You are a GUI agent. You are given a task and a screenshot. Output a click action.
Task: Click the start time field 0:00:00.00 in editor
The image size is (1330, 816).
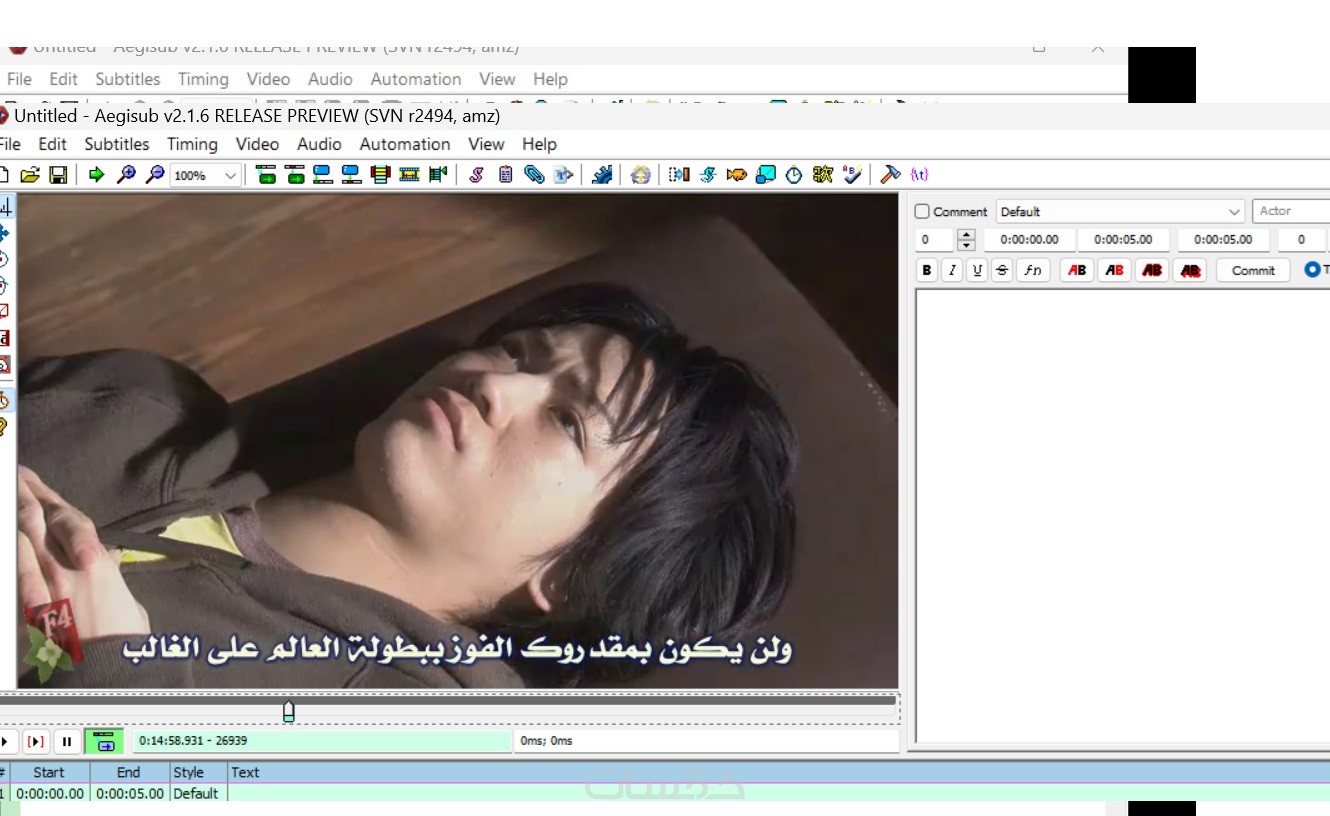pyautogui.click(x=1029, y=240)
